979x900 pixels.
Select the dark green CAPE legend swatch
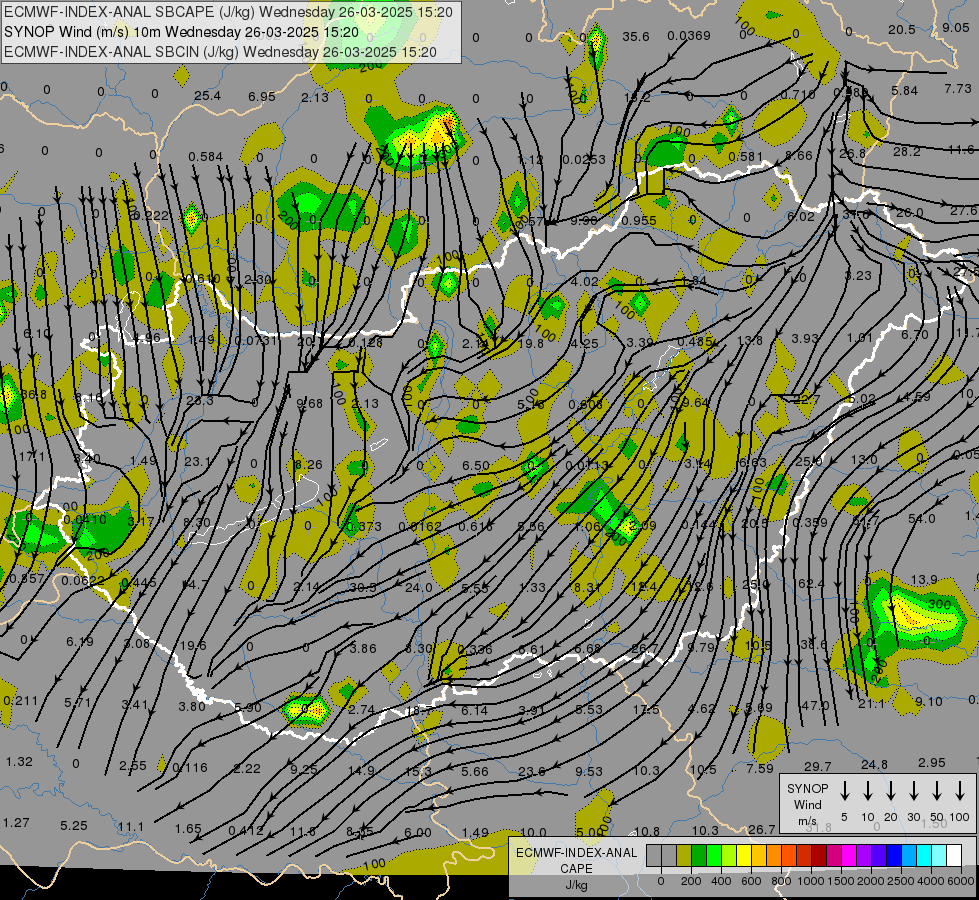pos(699,855)
